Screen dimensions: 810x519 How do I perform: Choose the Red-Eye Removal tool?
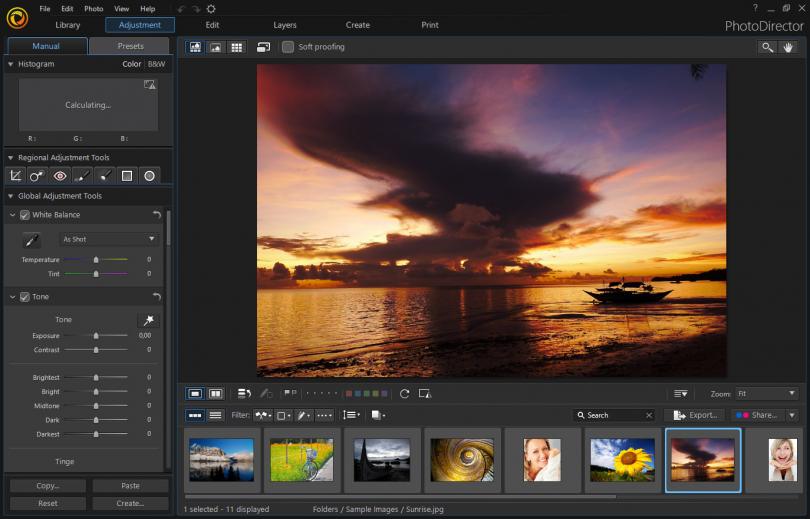[x=60, y=176]
